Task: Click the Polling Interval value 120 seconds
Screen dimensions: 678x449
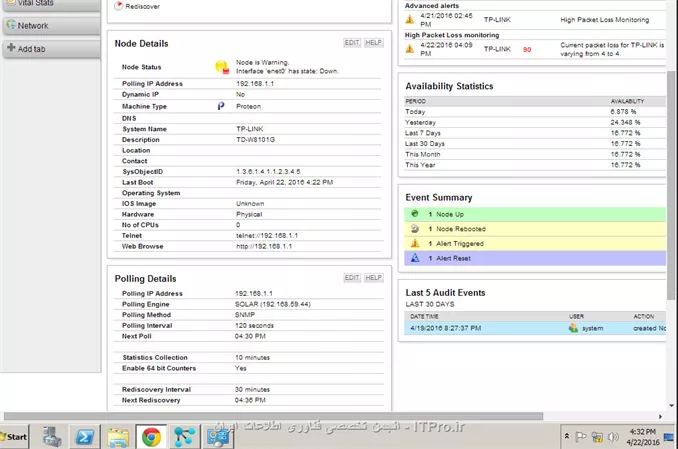Action: coord(254,325)
